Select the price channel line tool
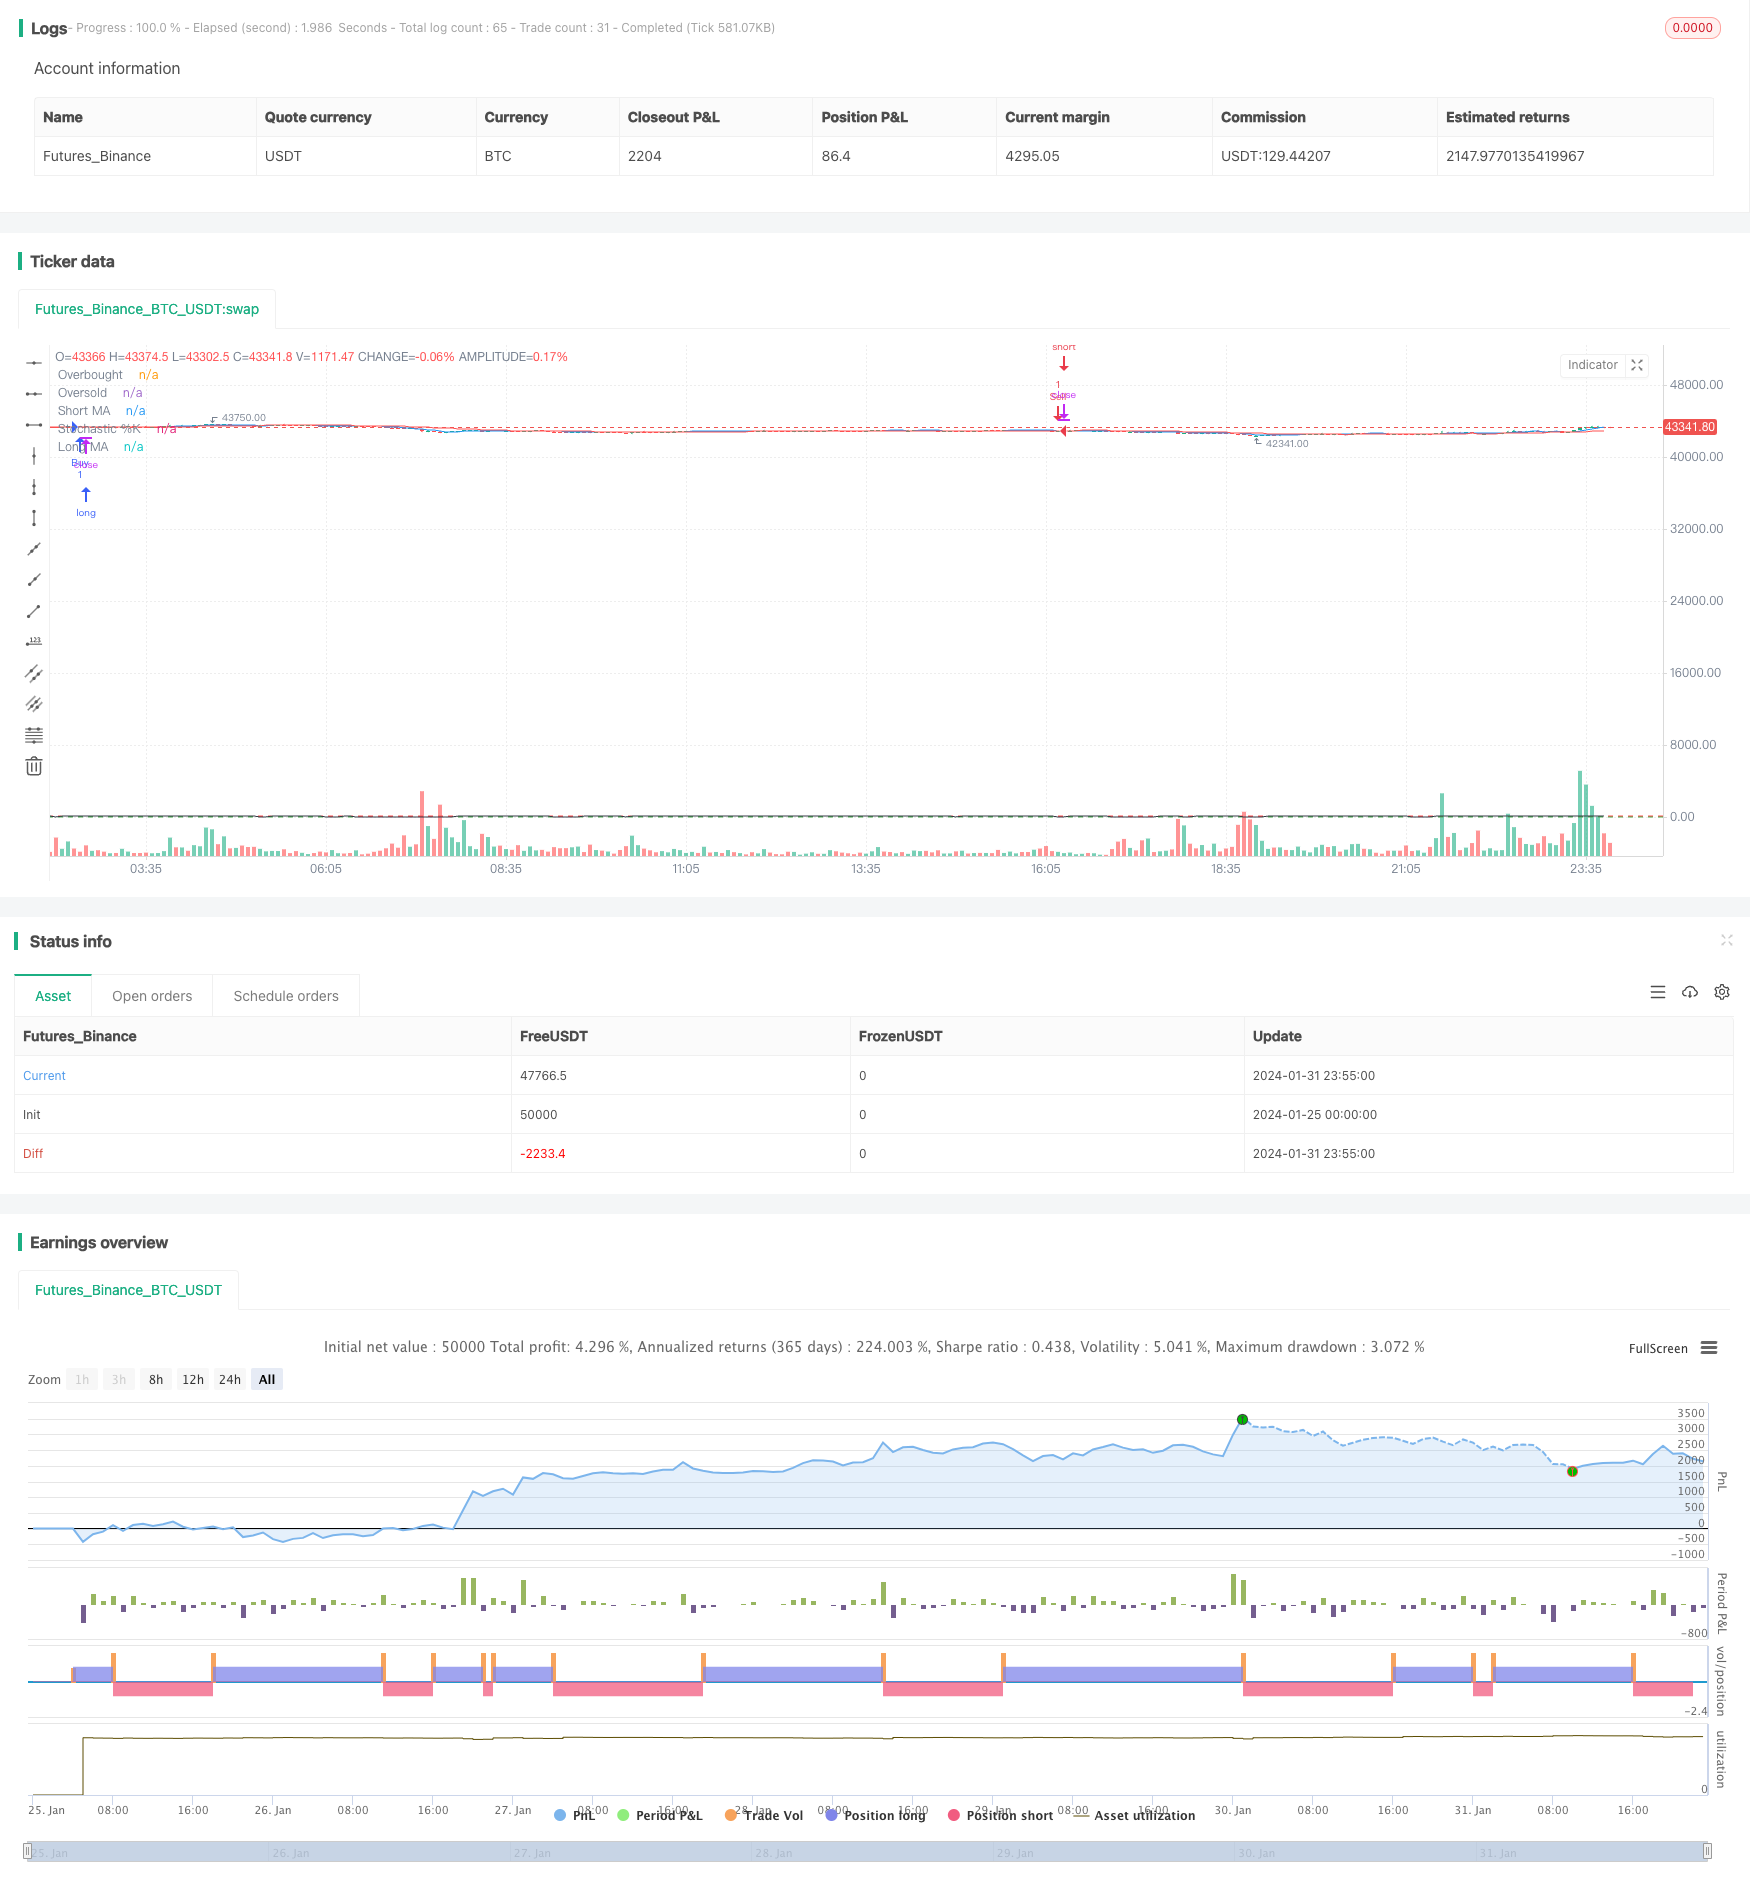This screenshot has width=1750, height=1891. [x=34, y=673]
